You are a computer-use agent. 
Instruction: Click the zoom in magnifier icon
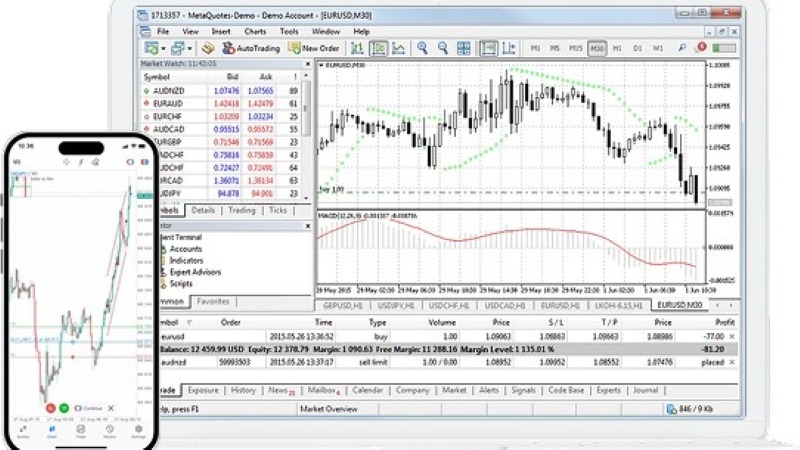click(x=423, y=48)
